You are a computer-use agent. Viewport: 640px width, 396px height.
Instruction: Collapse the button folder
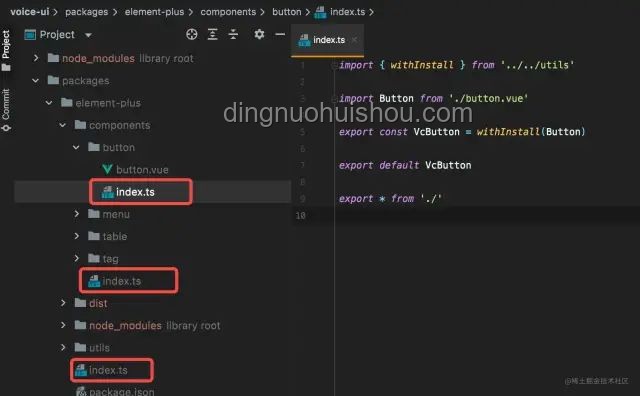coord(76,147)
